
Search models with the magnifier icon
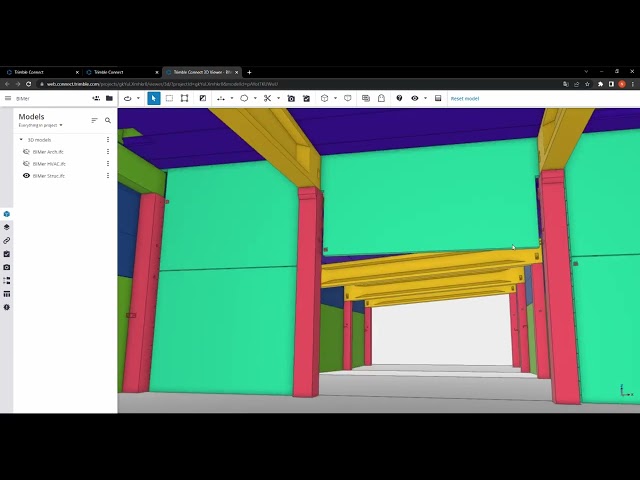click(108, 120)
